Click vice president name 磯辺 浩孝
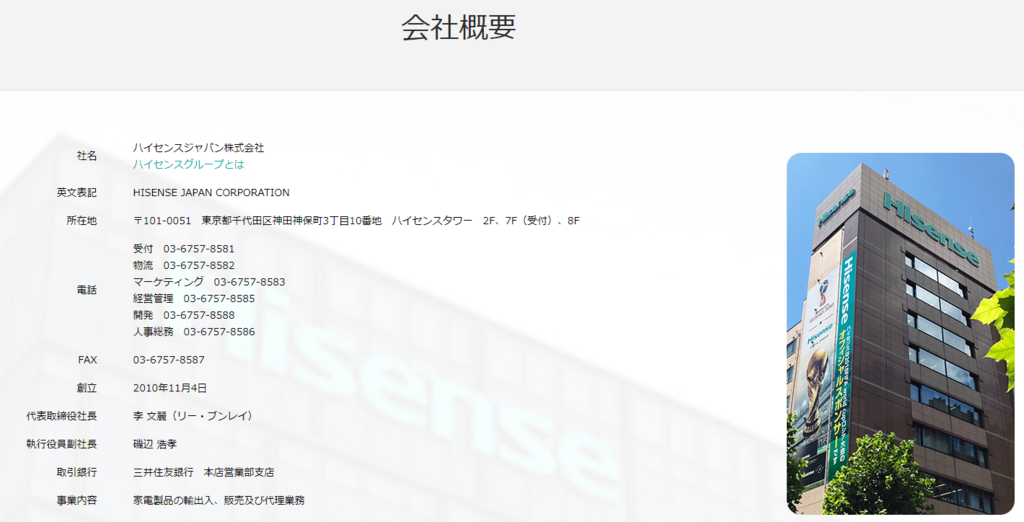 click(155, 444)
